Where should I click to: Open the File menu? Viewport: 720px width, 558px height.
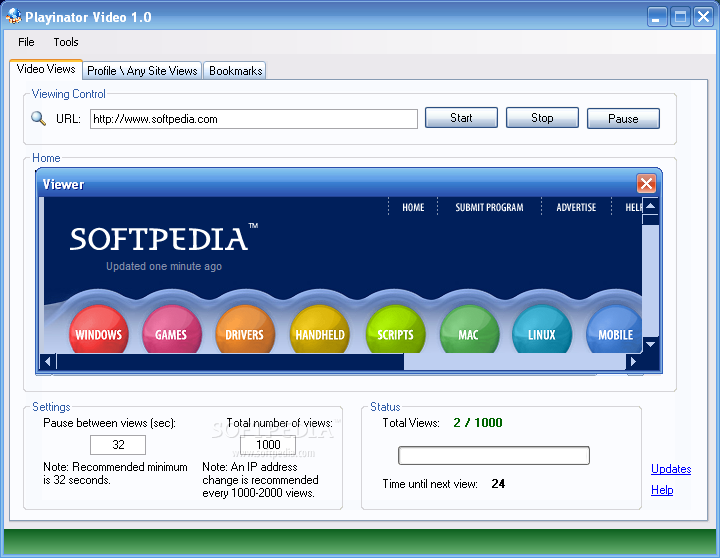click(26, 42)
